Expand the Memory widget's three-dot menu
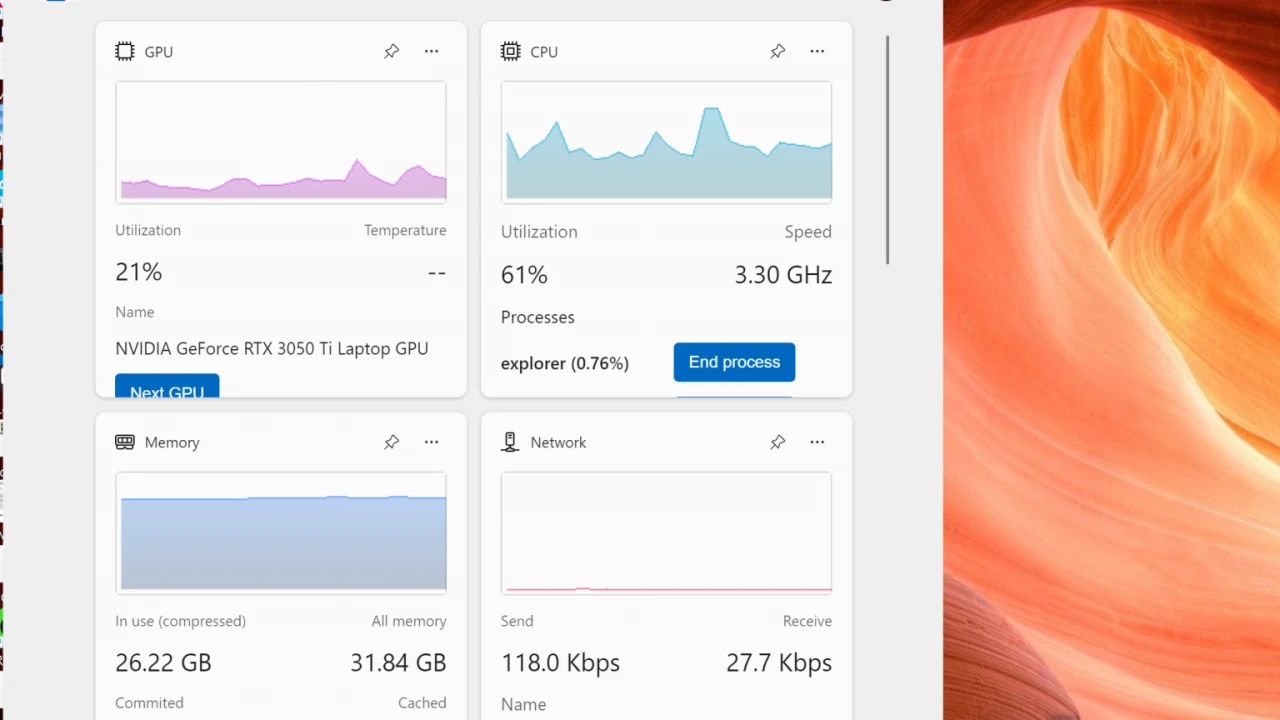Screen dimensions: 1280x720 [431, 442]
